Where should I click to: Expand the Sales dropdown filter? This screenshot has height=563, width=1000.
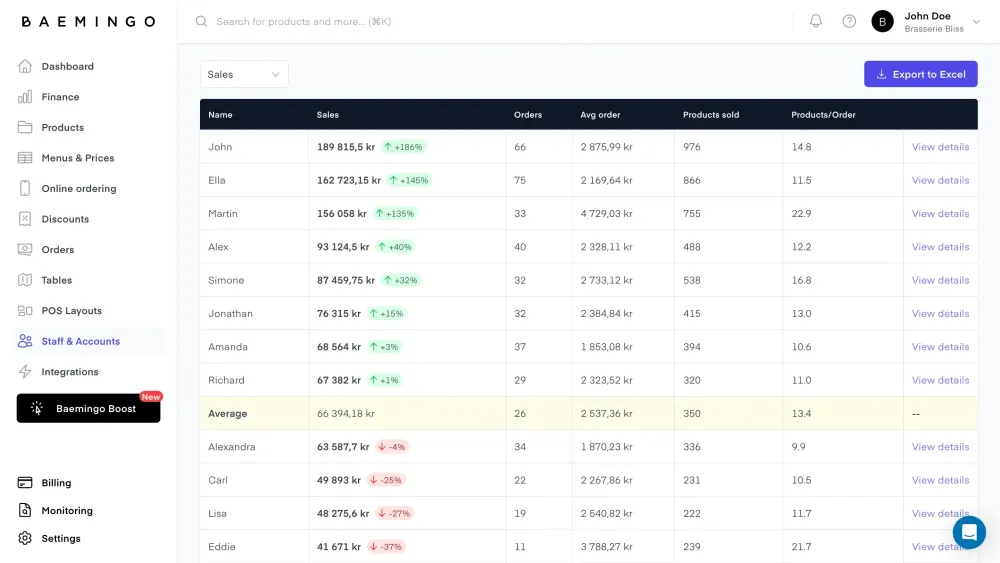[244, 74]
